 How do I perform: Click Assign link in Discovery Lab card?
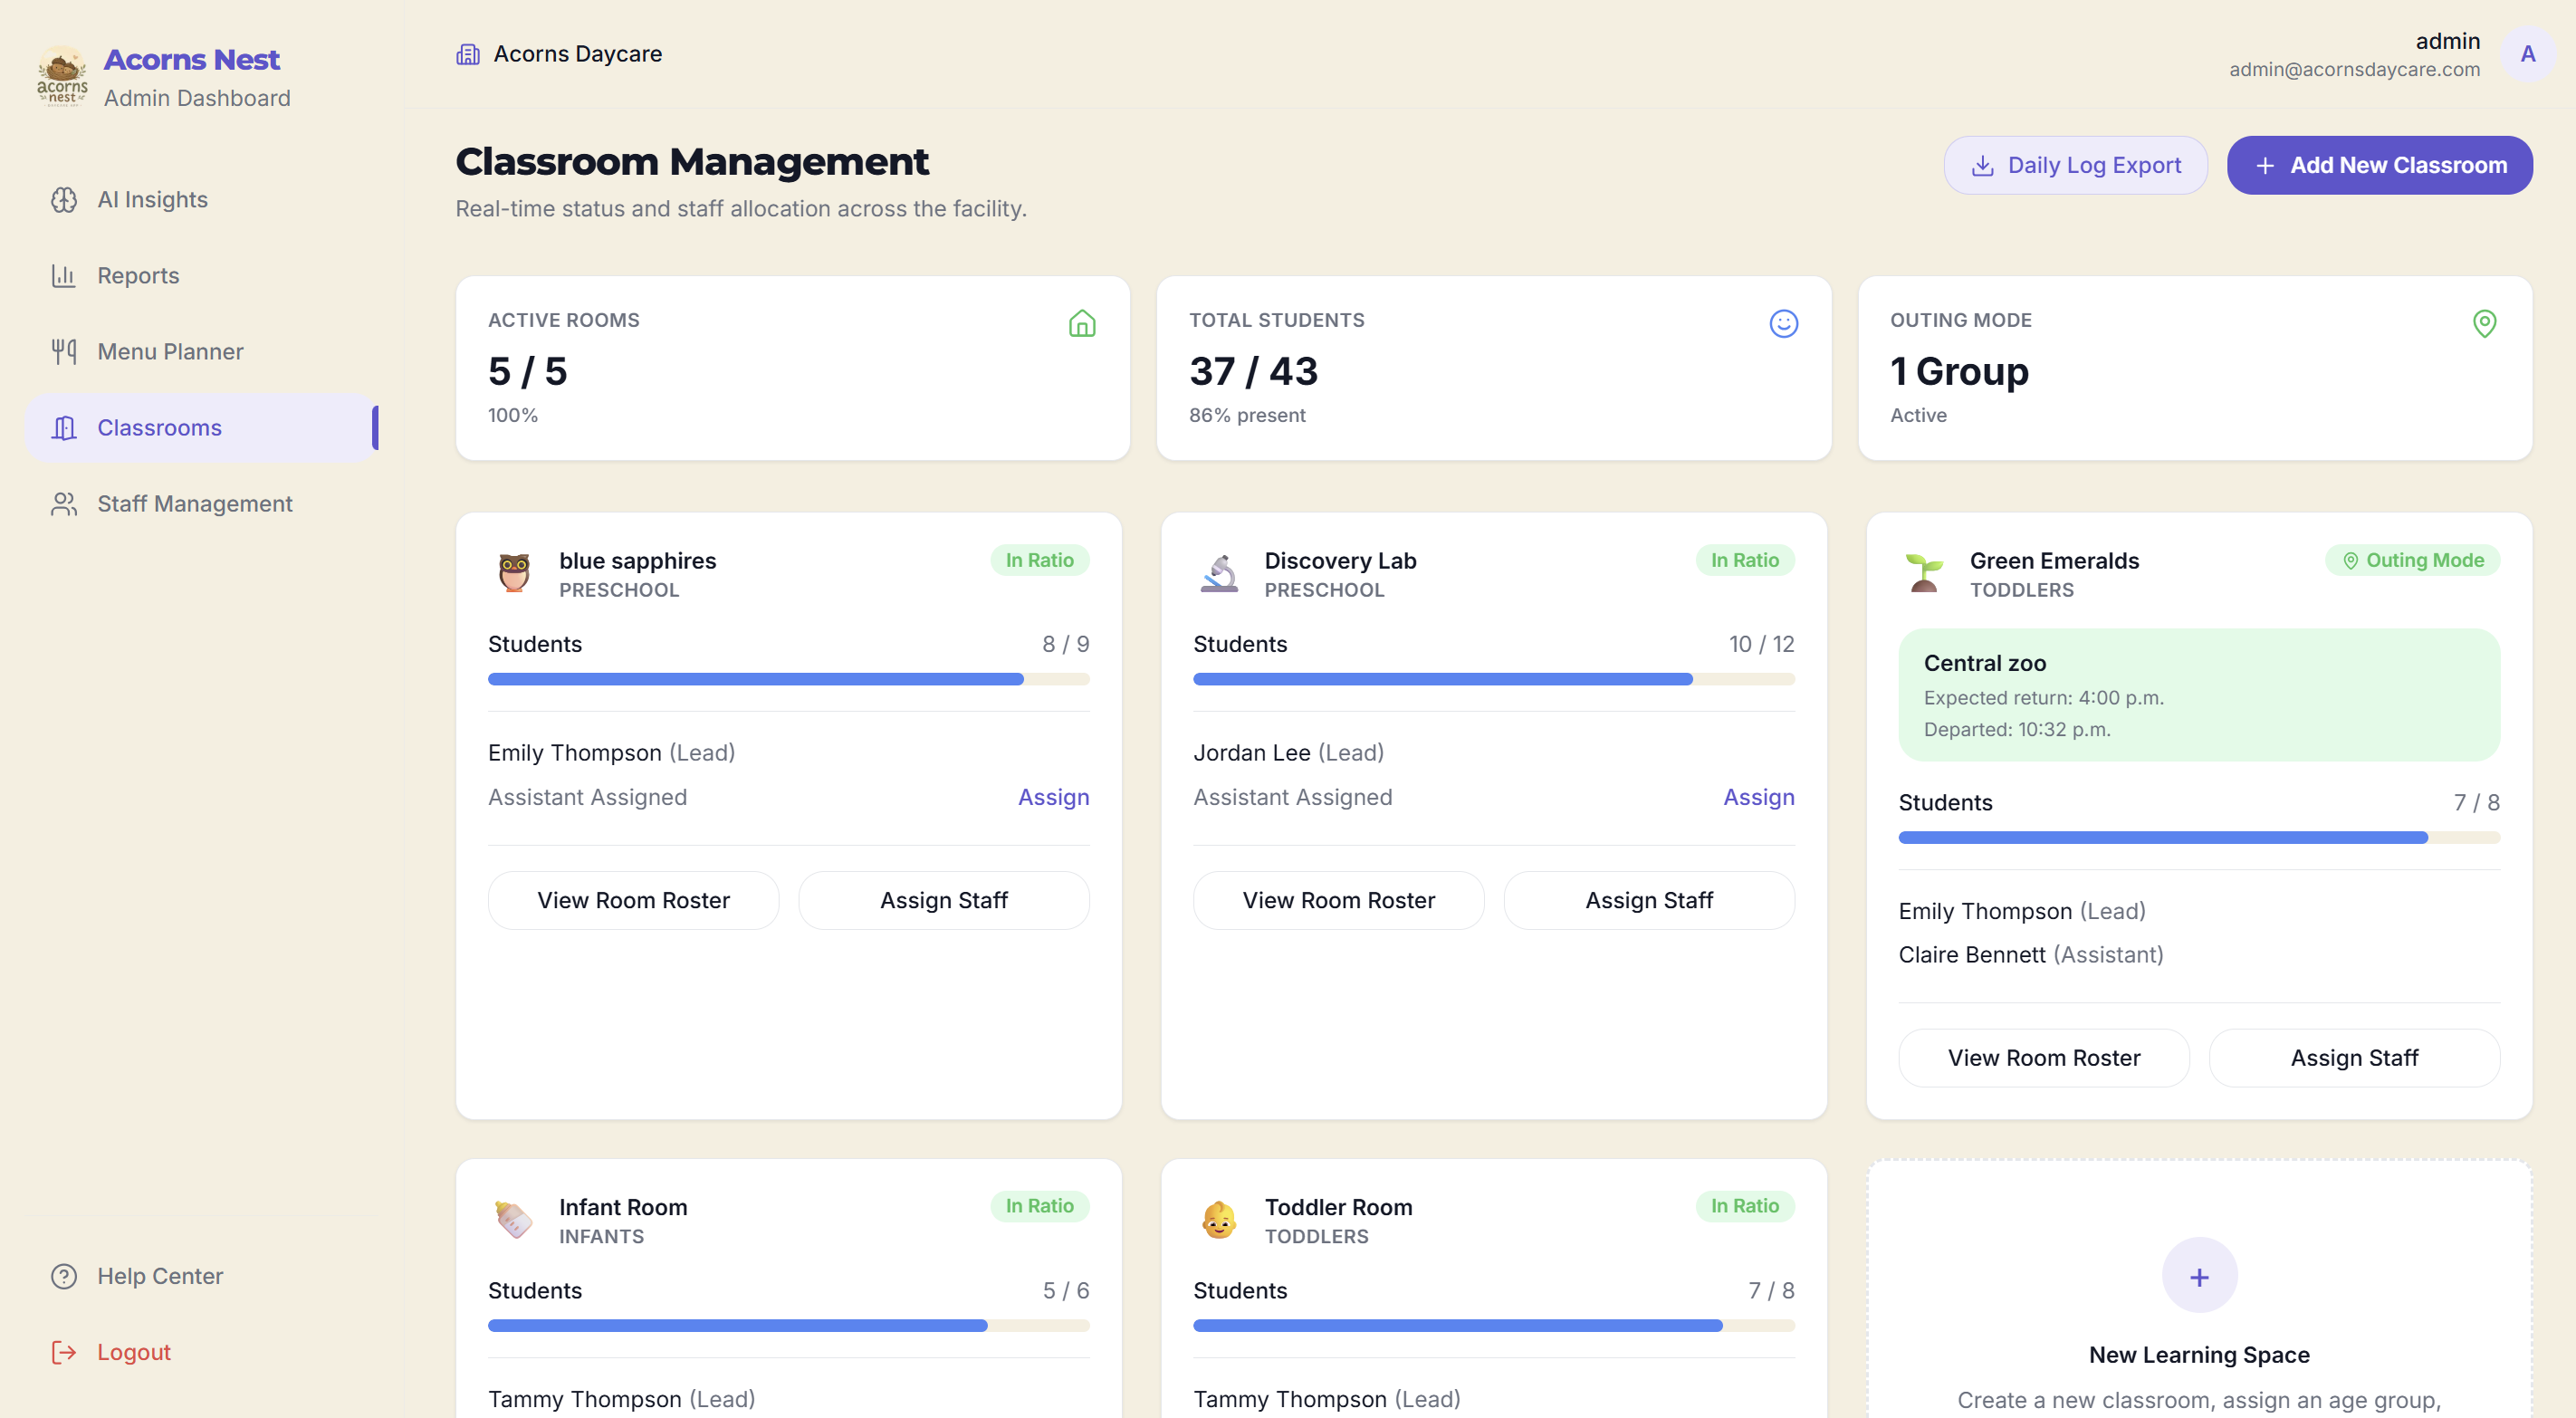[x=1758, y=797]
